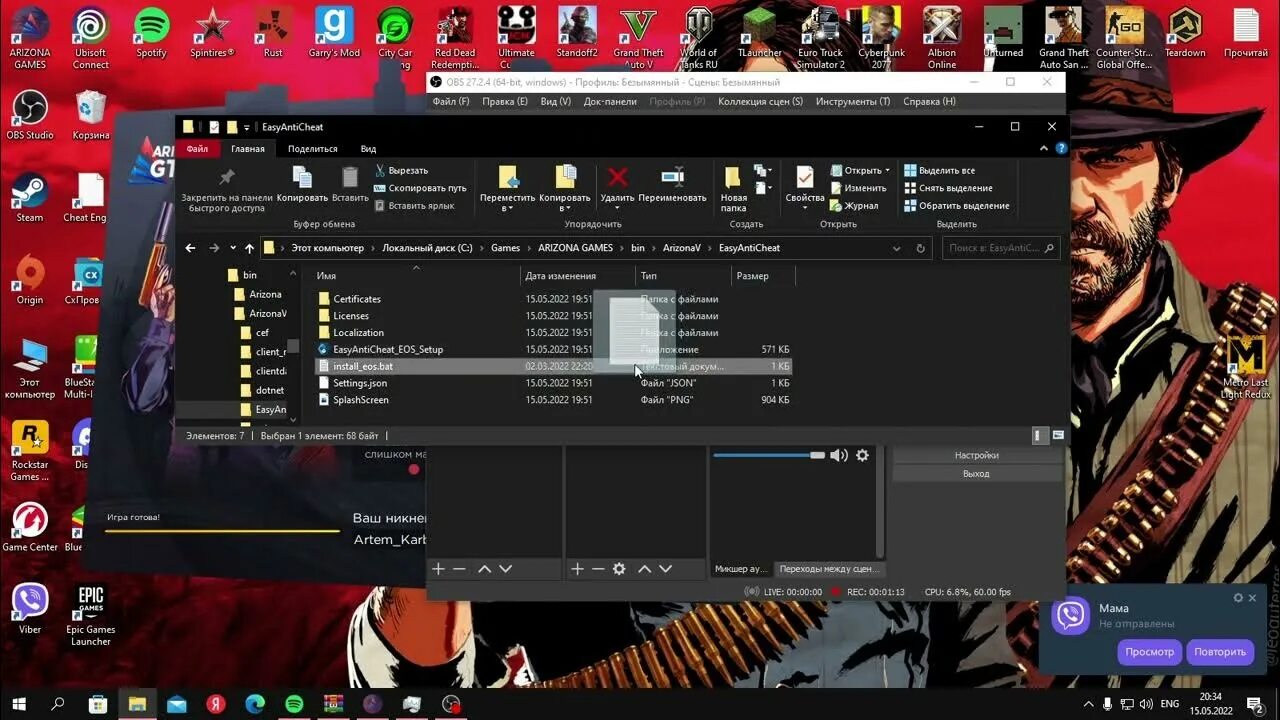Open OBS Коллекция сцен (S) menu
The image size is (1280, 720).
pos(760,102)
